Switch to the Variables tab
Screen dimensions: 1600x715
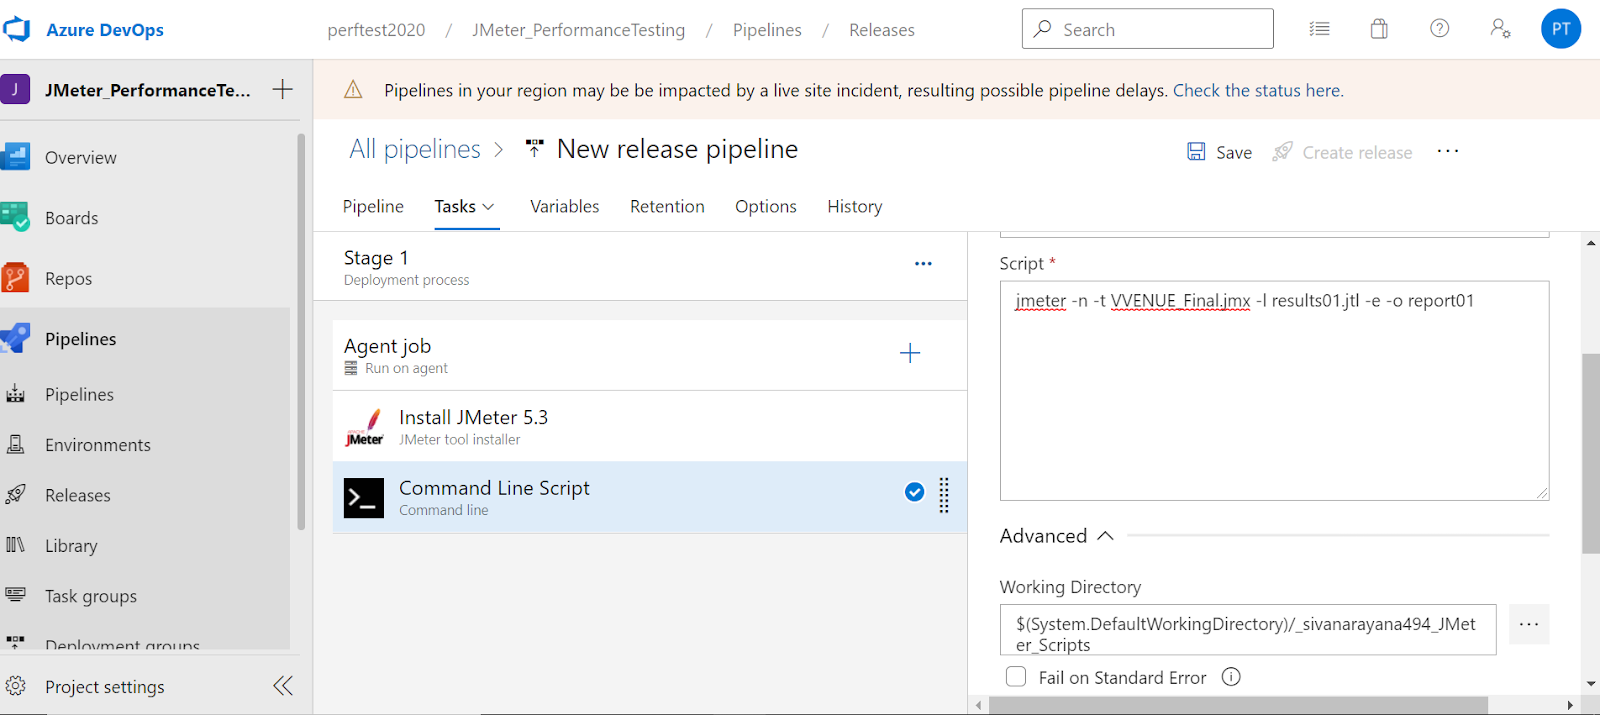coord(565,206)
